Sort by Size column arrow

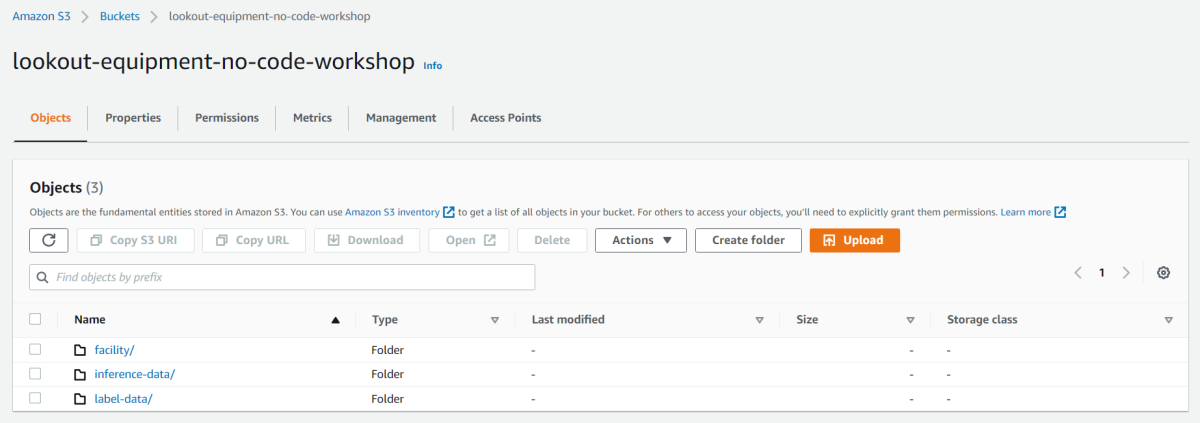[x=911, y=320]
